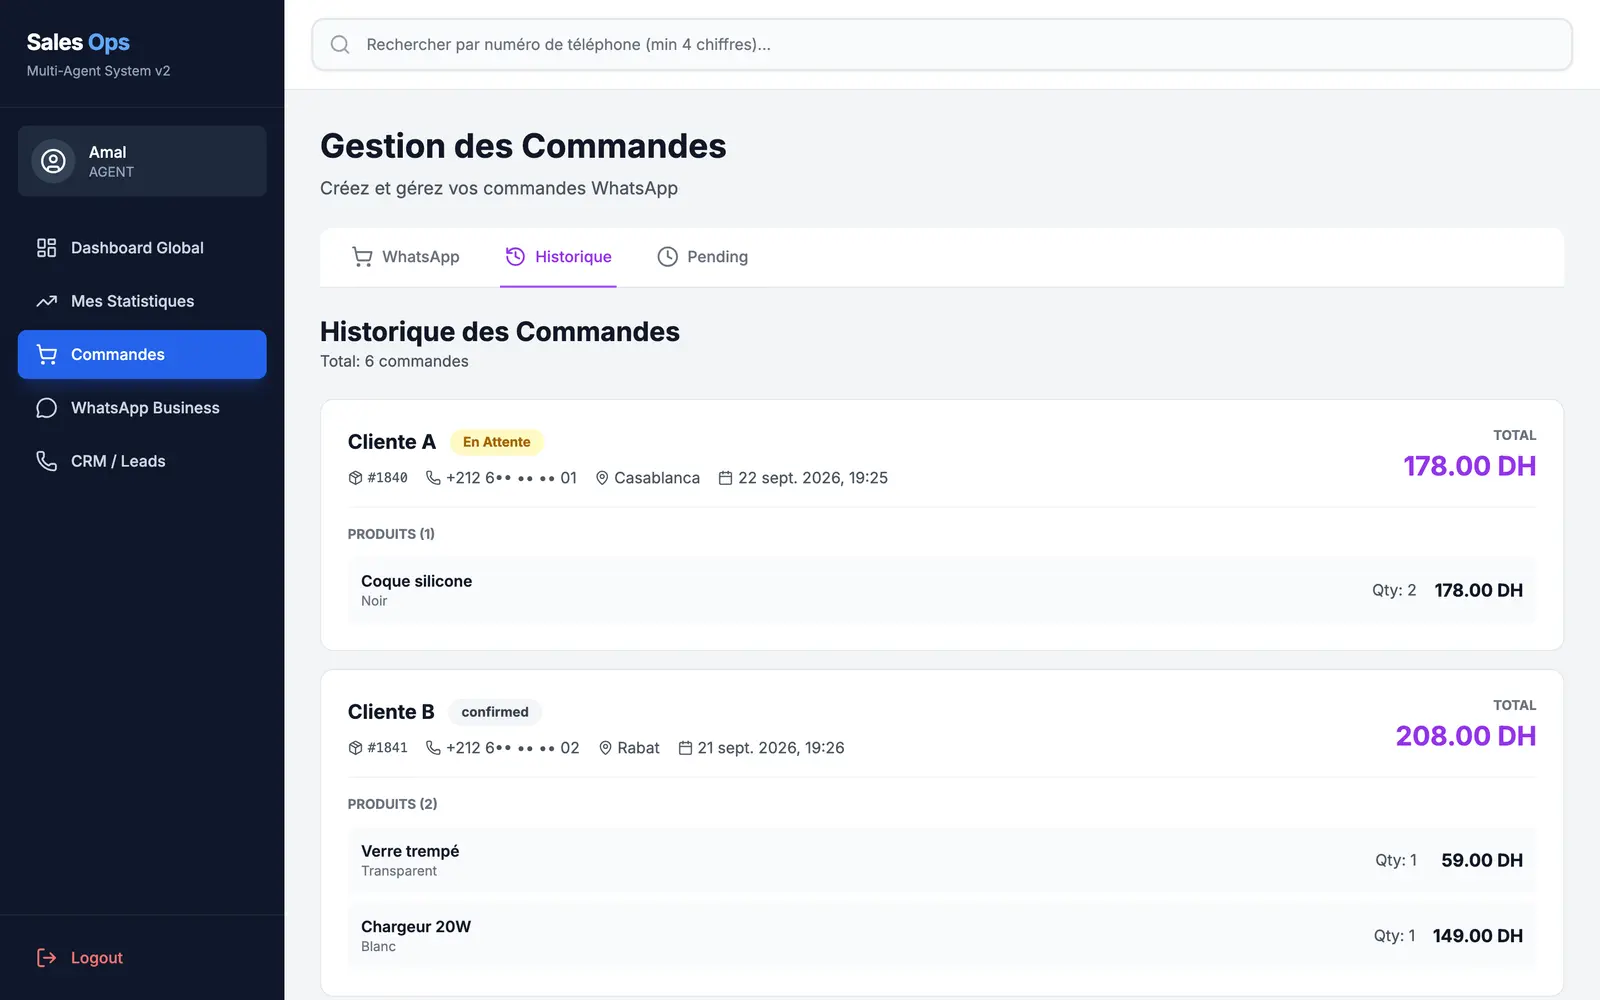The image size is (1600, 1000).
Task: Select the Verre trempé product row
Action: (x=941, y=860)
